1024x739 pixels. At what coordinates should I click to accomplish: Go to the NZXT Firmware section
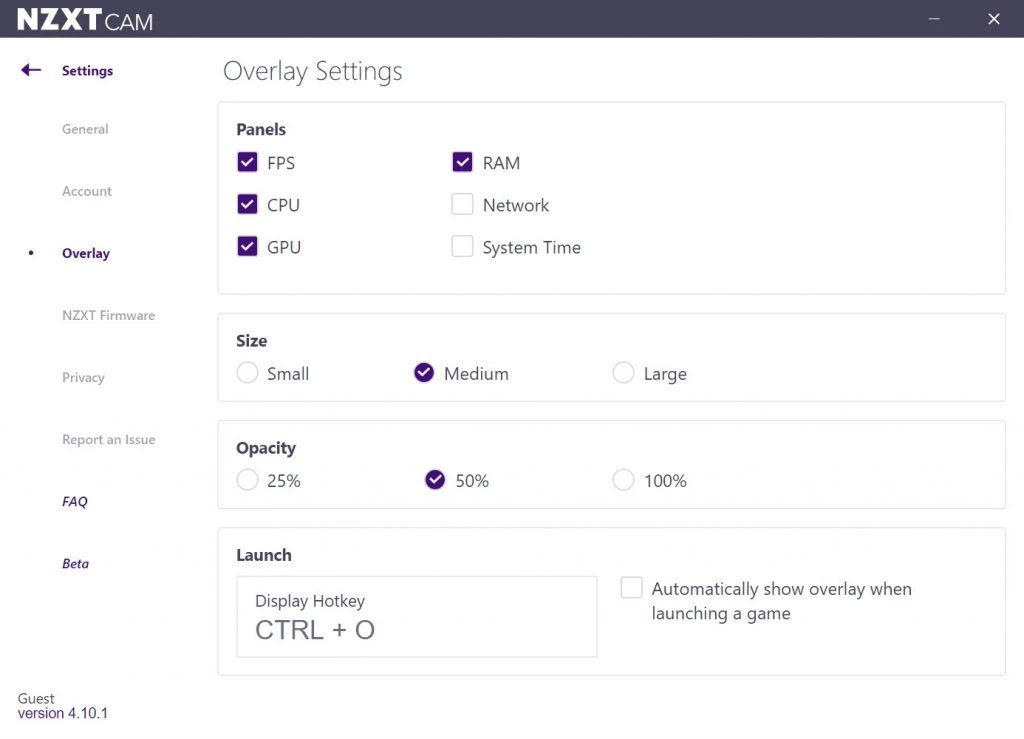tap(108, 315)
